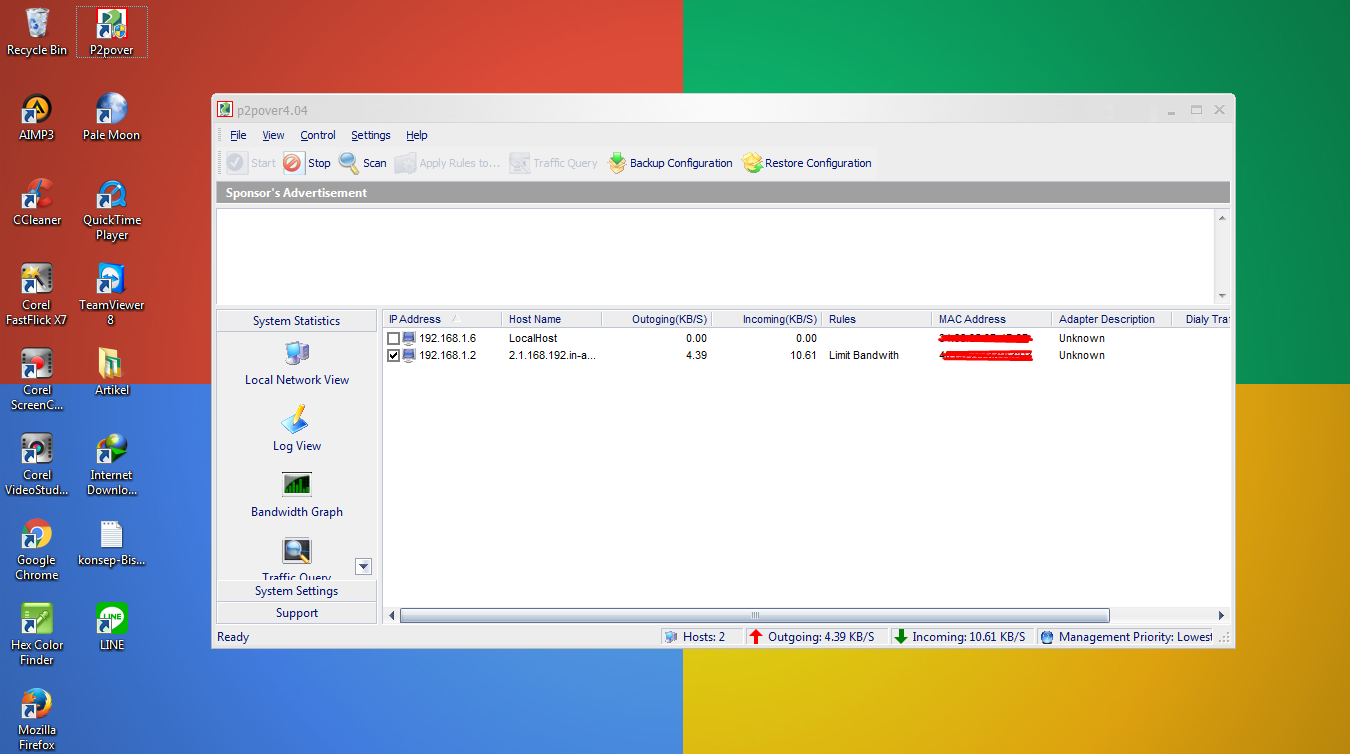The width and height of the screenshot is (1350, 754).
Task: Click the toolbar's Traffic Query button
Action: pyautogui.click(x=553, y=163)
